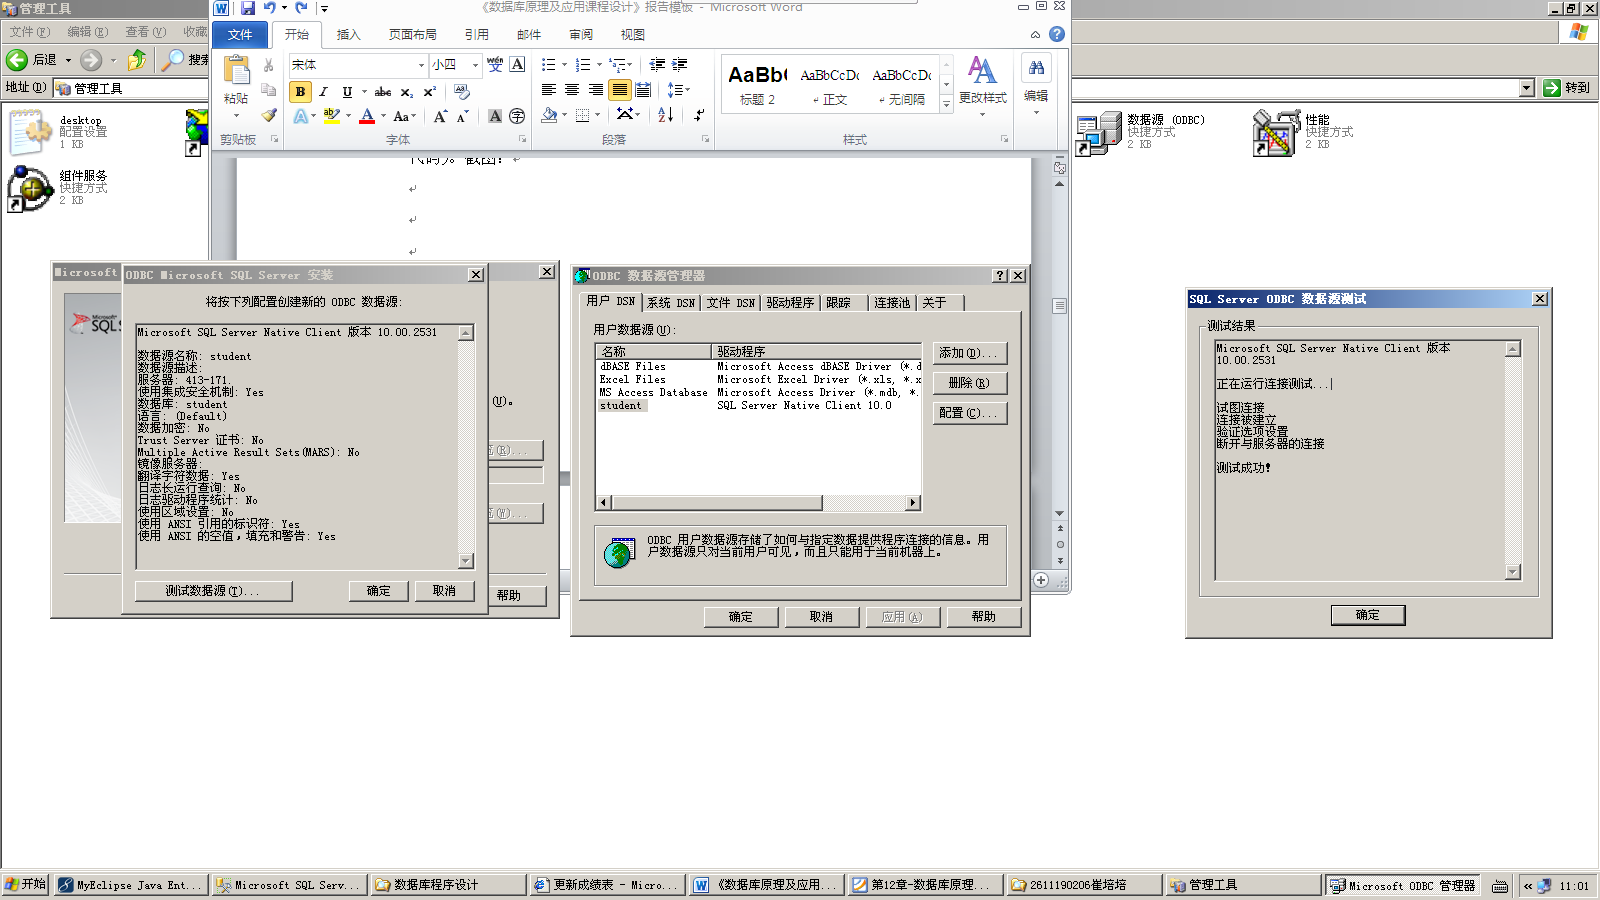
Task: Click the show paragraph marks icon
Action: pyautogui.click(x=699, y=115)
